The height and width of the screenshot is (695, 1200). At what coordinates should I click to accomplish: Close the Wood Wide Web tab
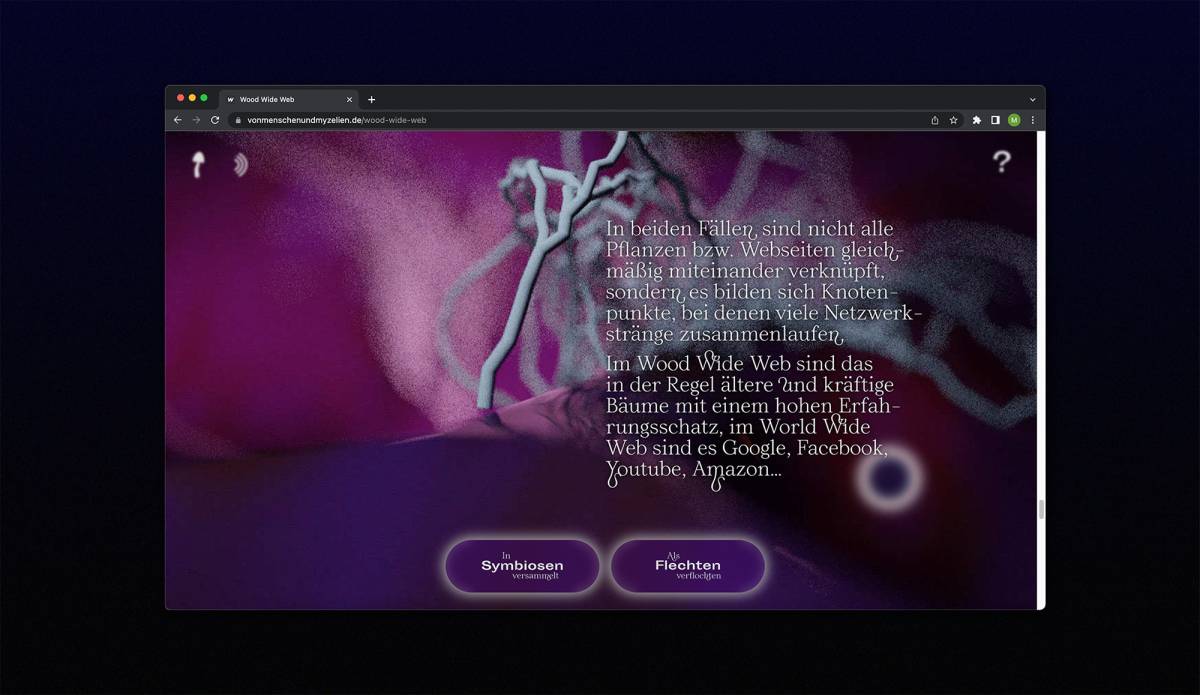tap(349, 100)
